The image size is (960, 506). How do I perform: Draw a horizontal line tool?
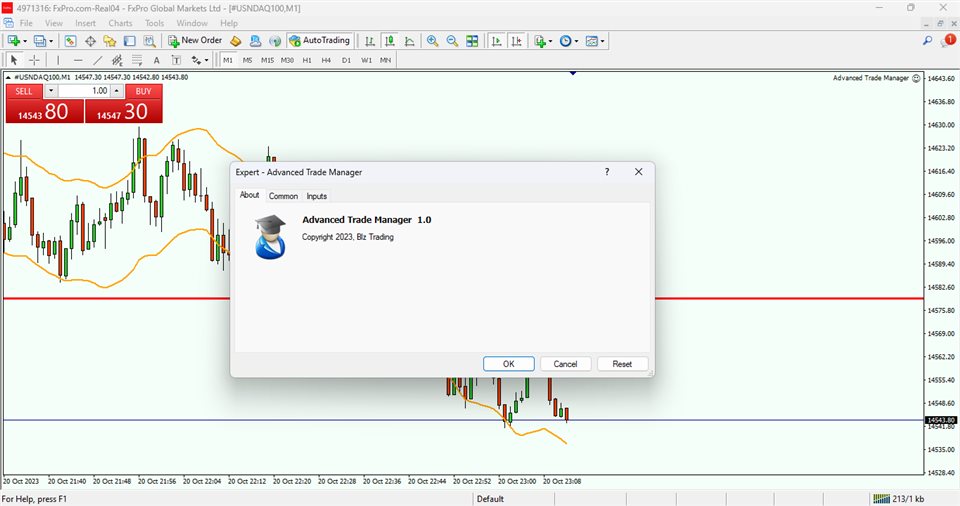pos(78,60)
